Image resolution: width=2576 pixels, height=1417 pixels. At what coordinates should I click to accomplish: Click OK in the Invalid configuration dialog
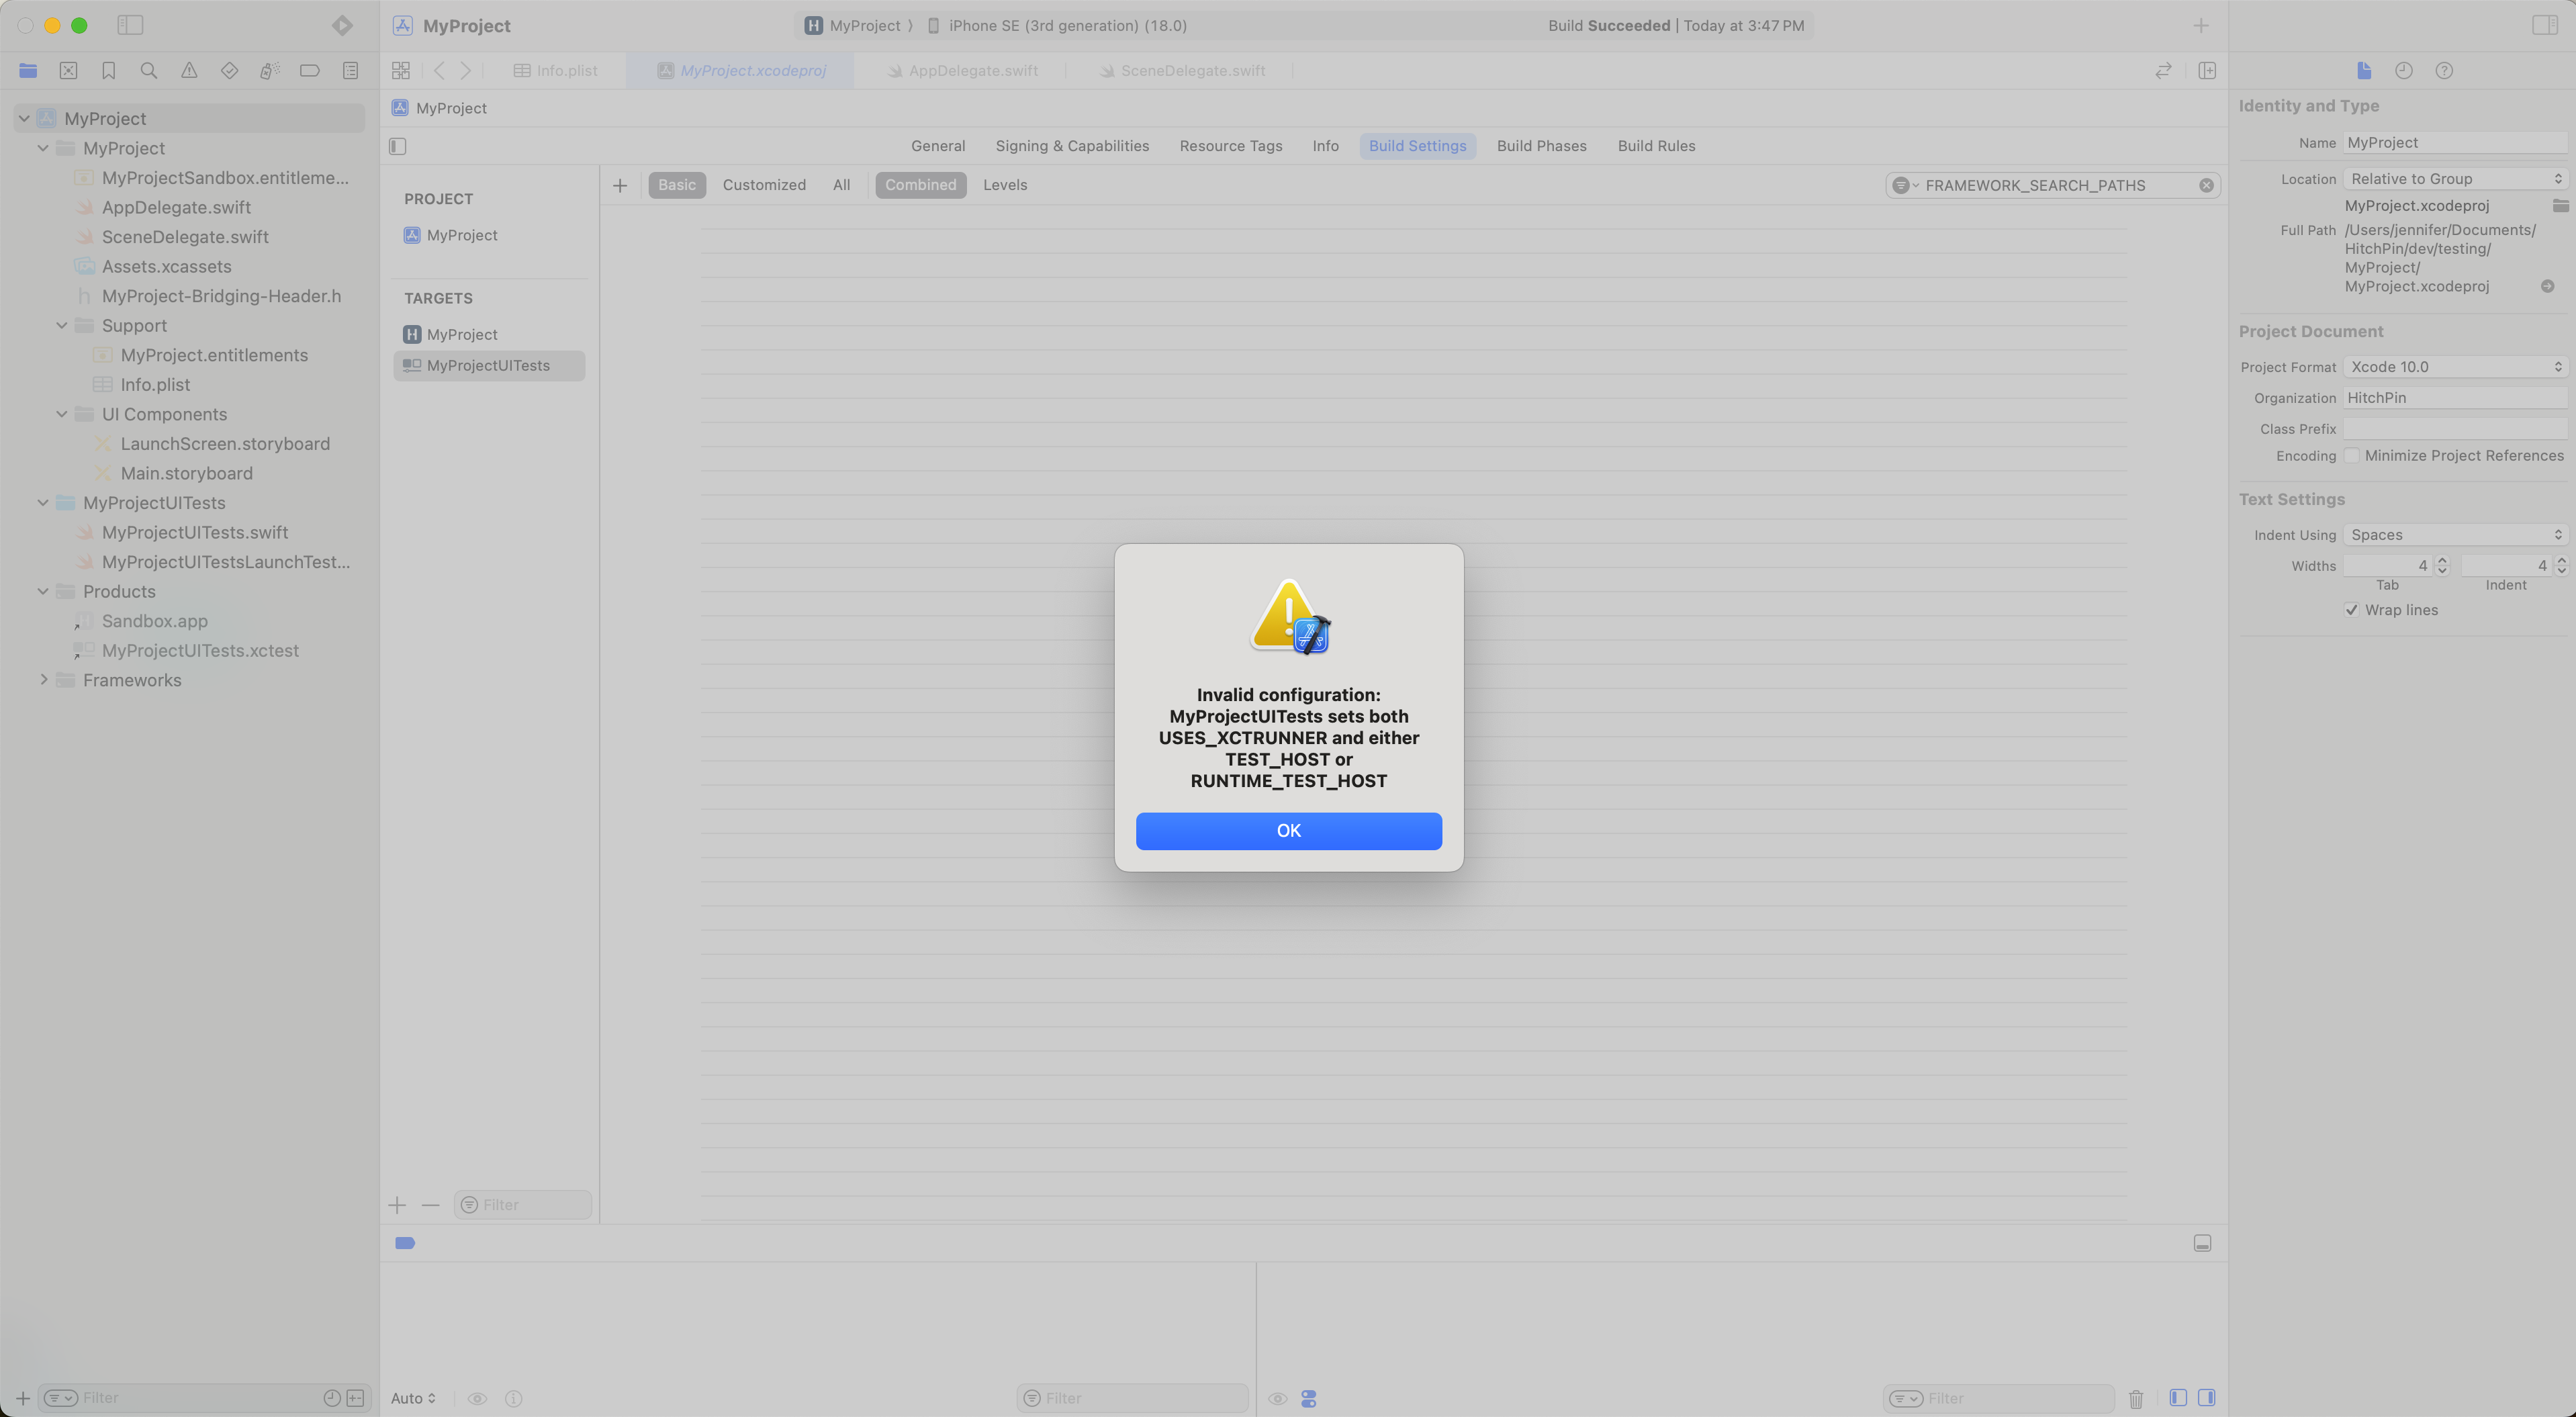1288,831
